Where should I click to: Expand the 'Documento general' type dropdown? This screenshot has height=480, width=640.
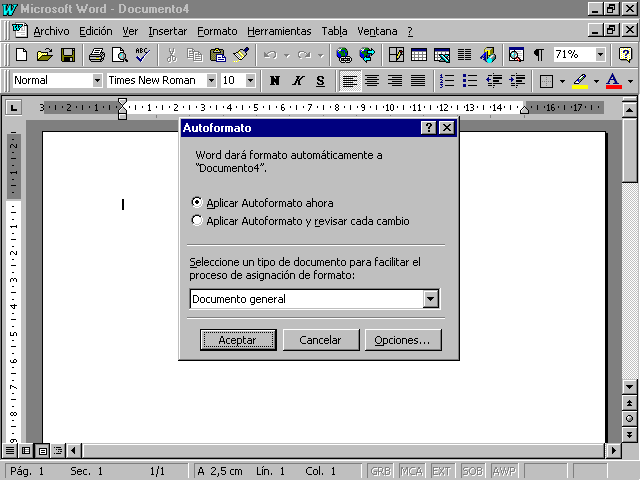[431, 299]
